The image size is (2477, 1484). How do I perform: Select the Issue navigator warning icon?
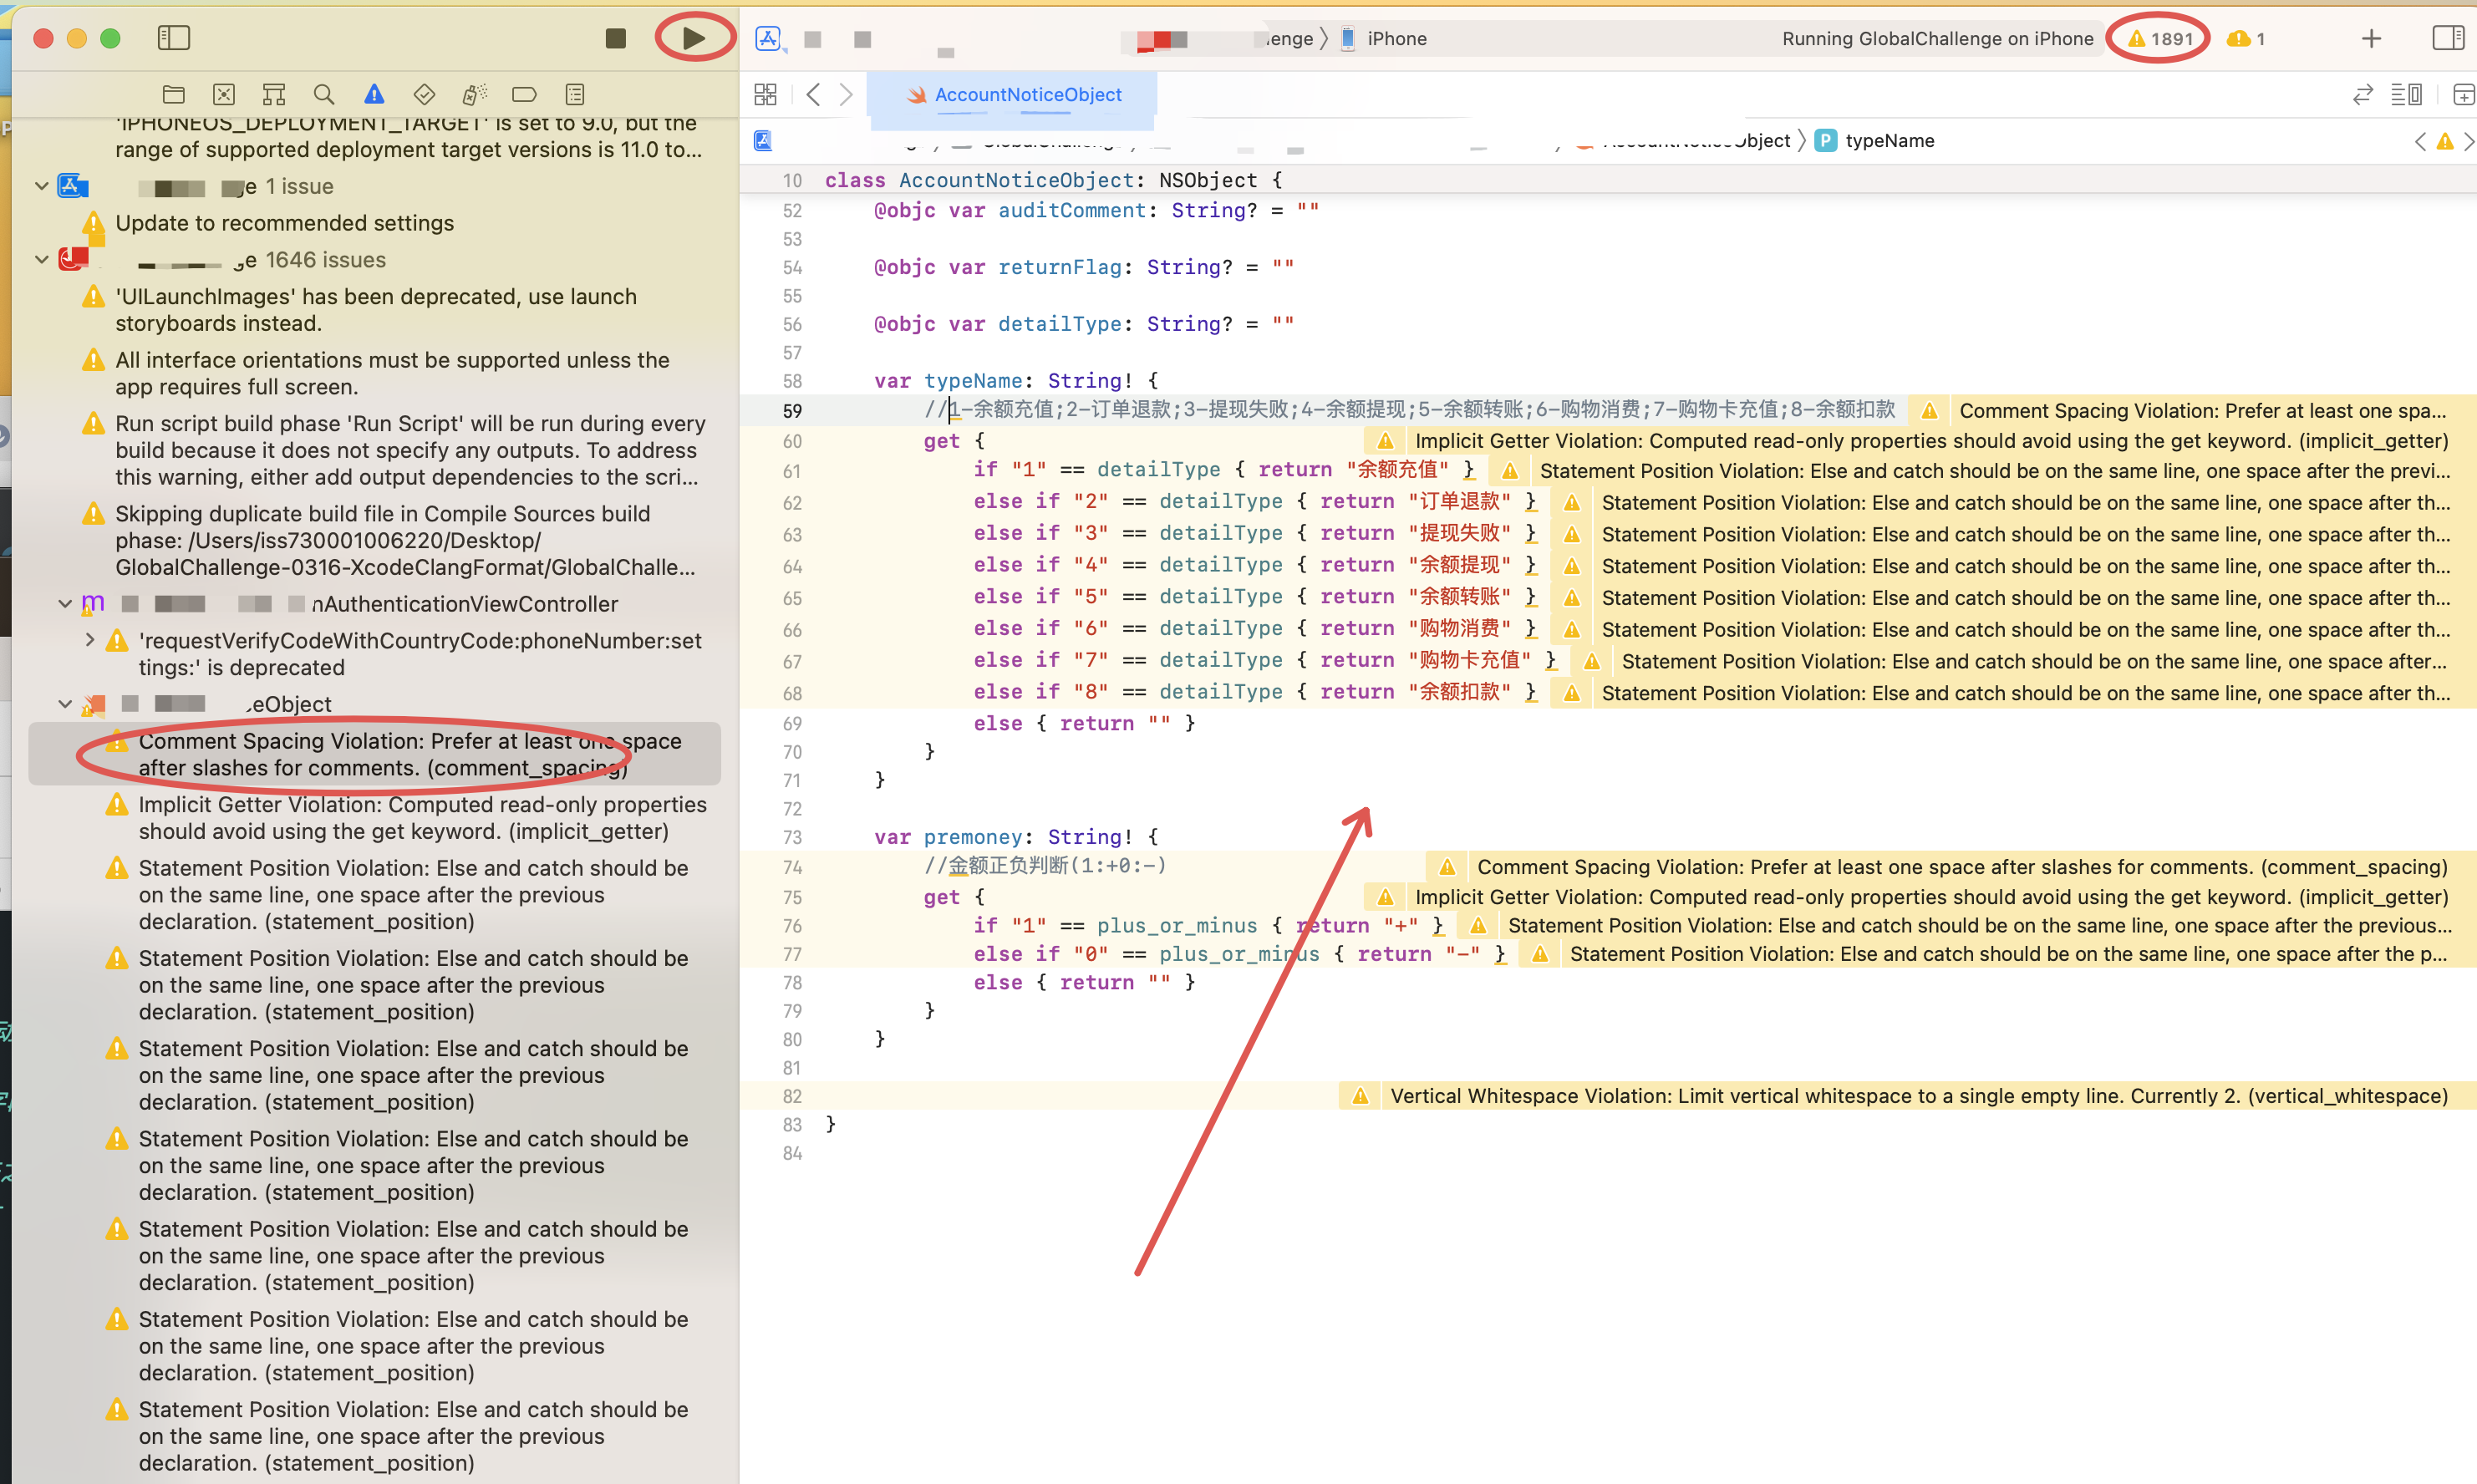(x=374, y=94)
